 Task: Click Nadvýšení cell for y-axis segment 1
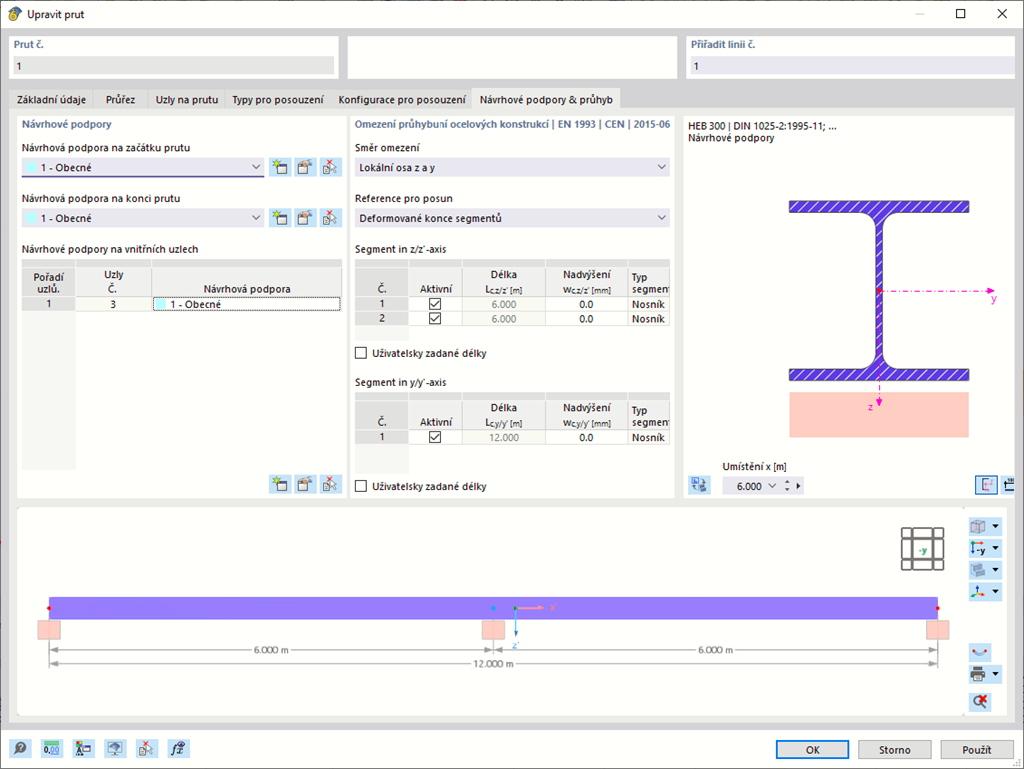coord(586,437)
